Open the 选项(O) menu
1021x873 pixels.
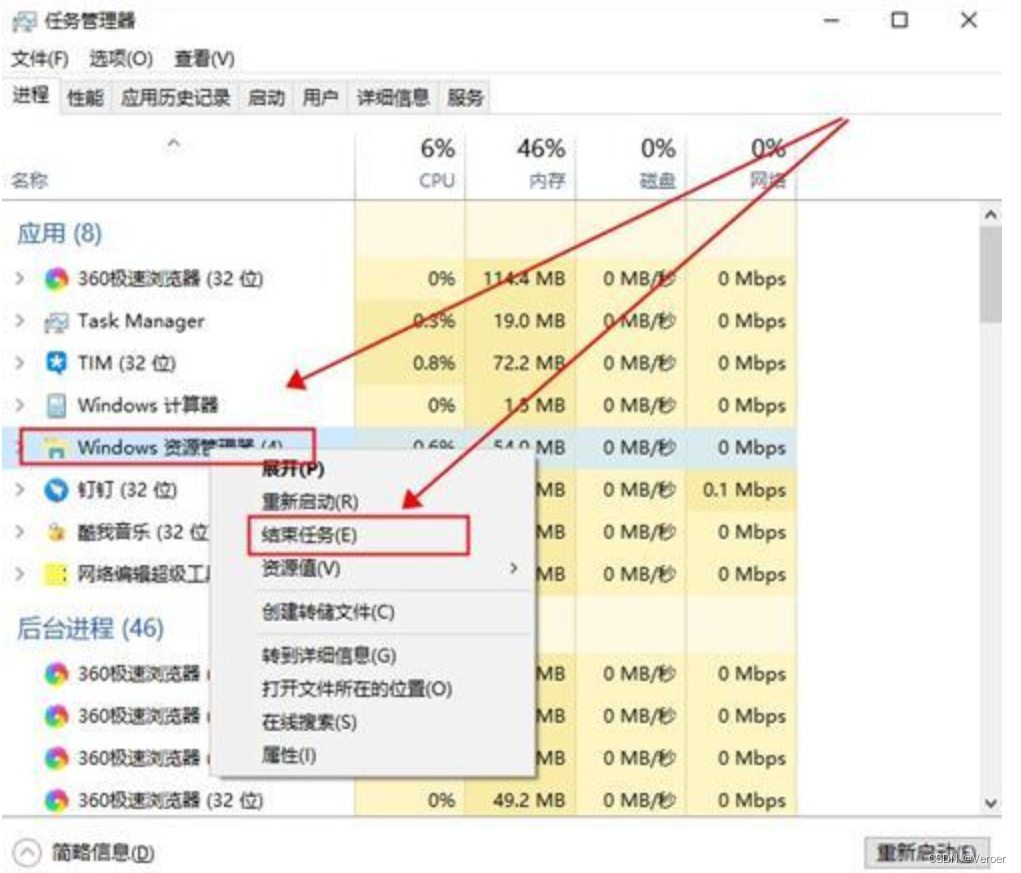tap(121, 59)
